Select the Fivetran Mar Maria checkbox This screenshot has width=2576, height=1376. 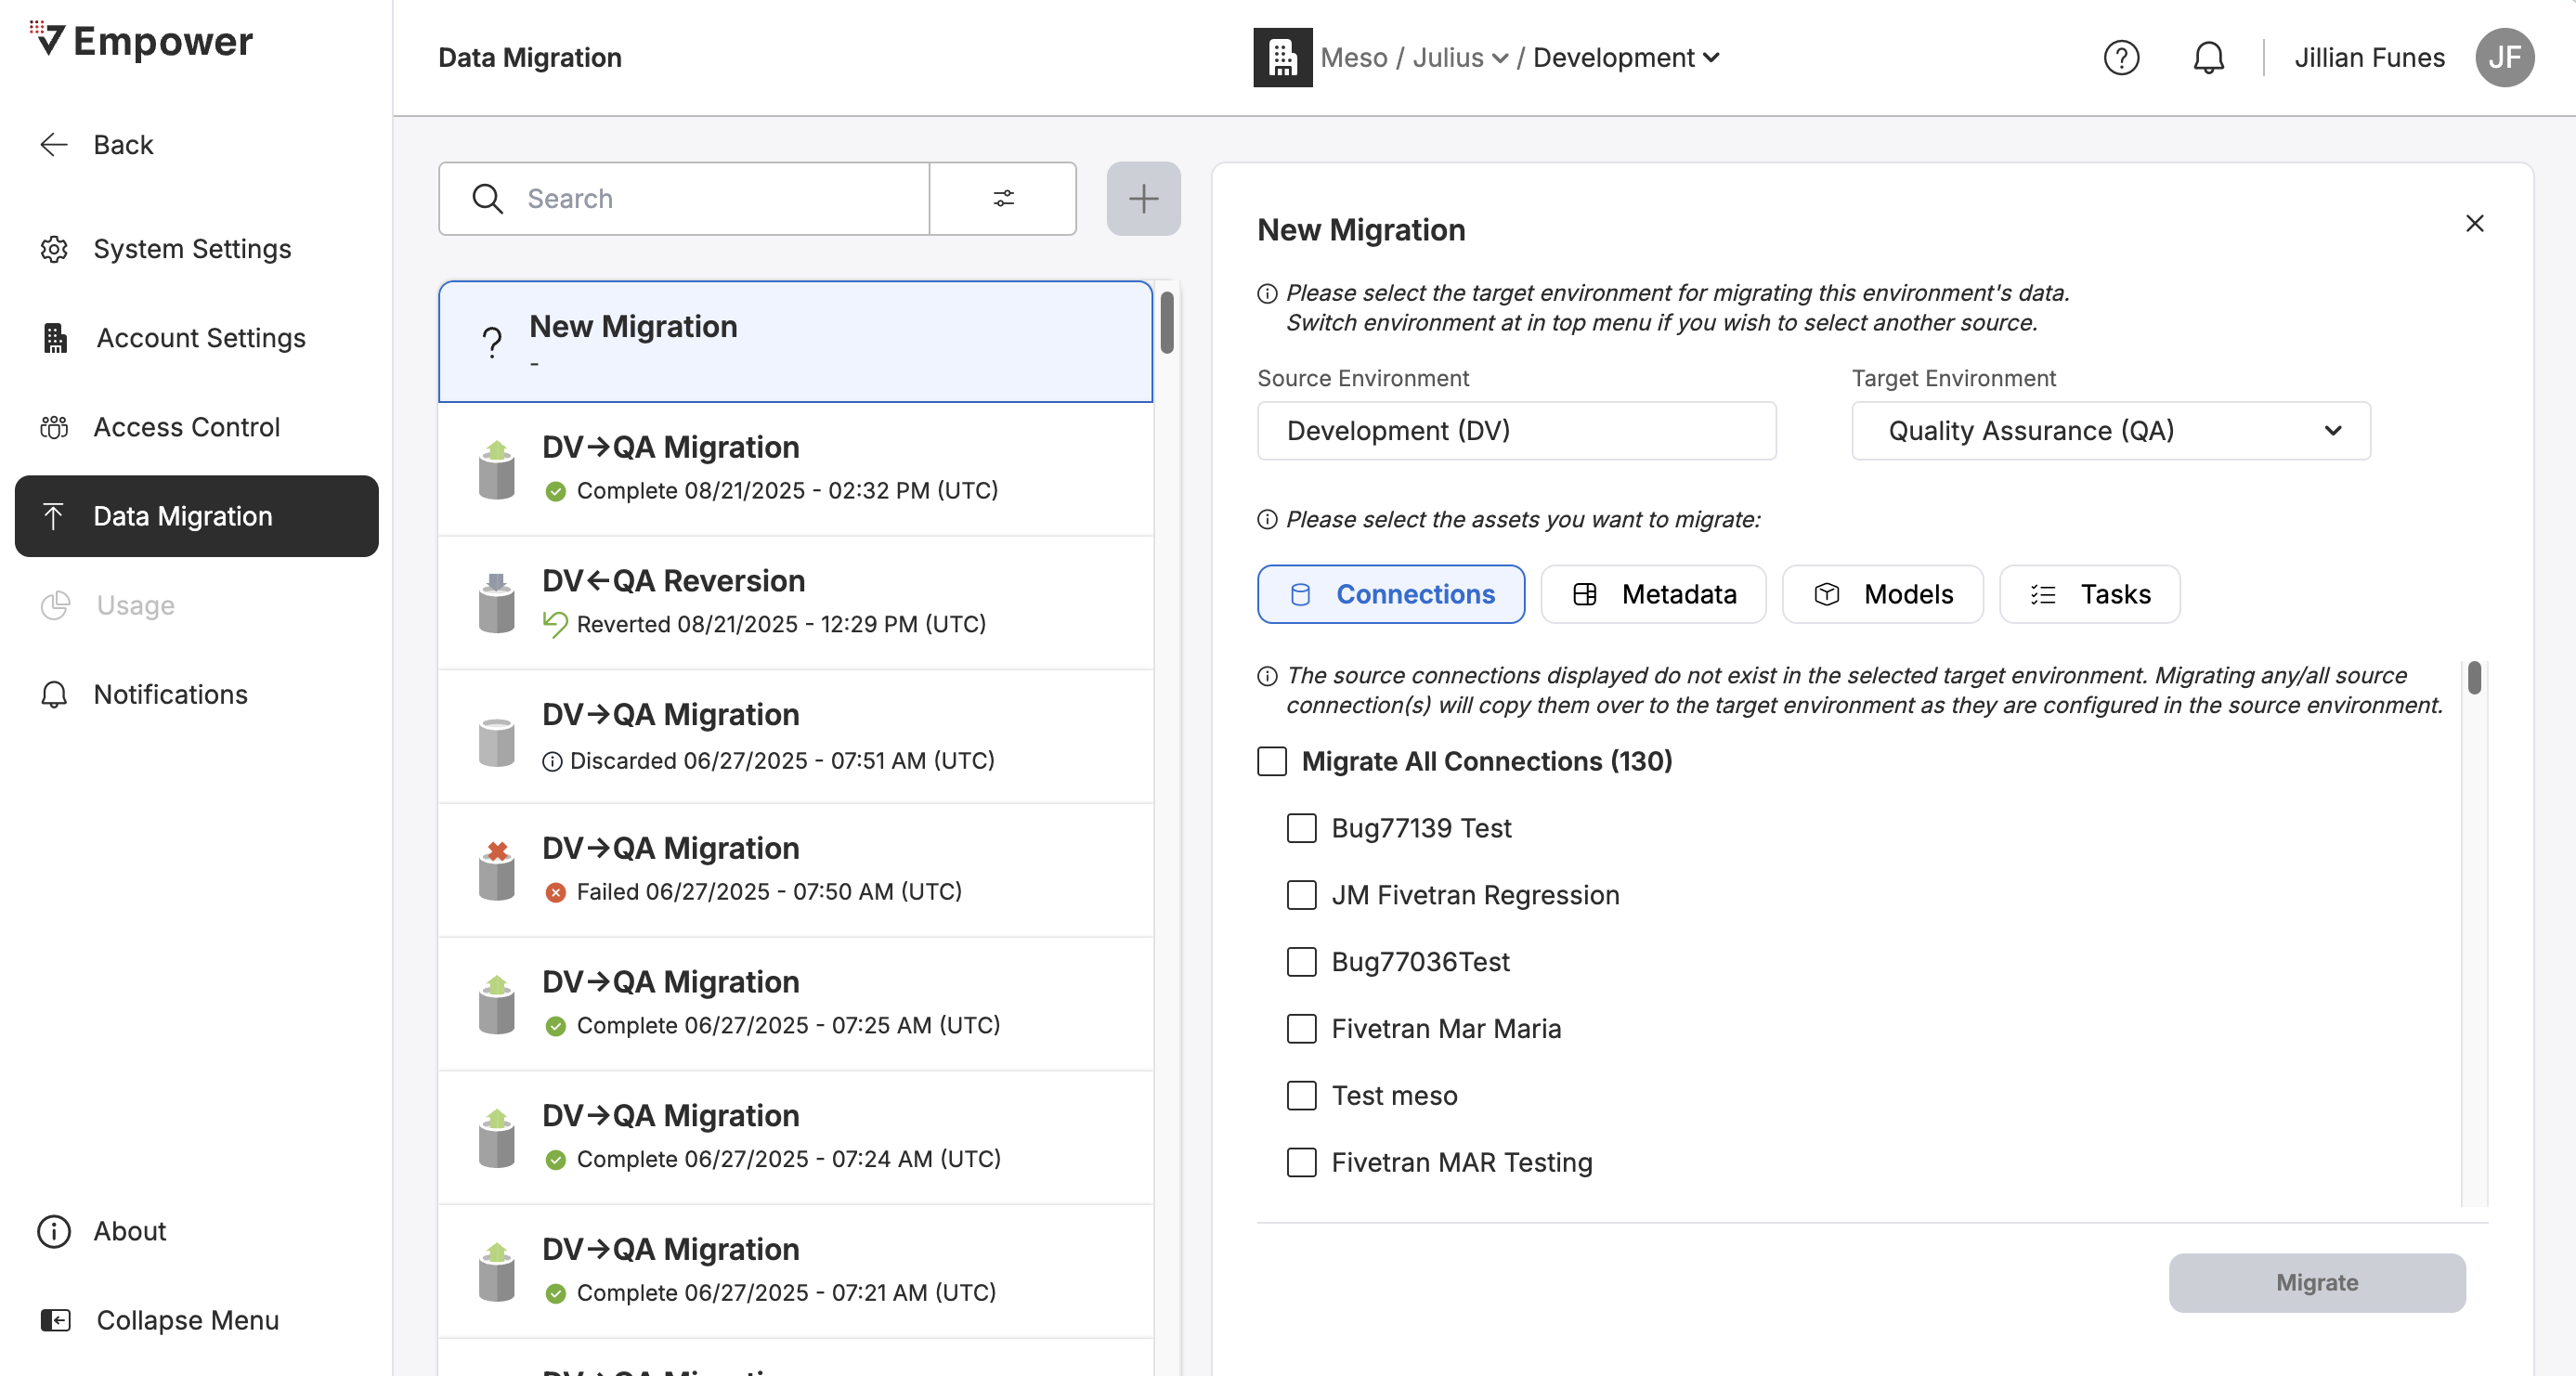click(1301, 1028)
